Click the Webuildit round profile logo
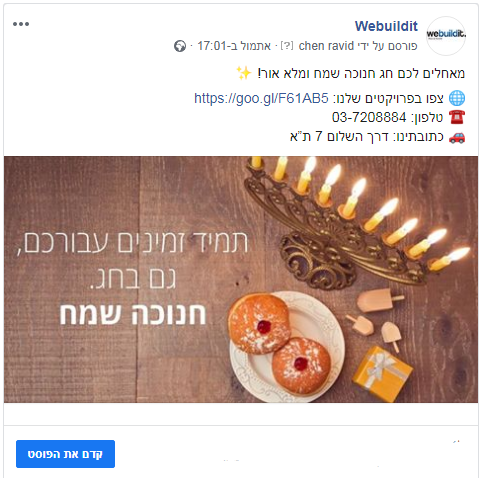479x479 pixels. [446, 35]
